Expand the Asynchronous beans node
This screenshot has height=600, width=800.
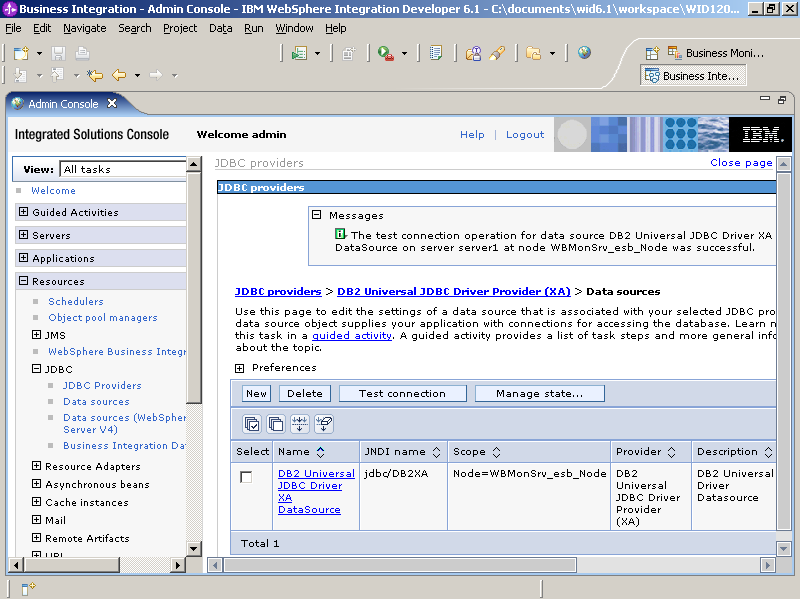(36, 484)
